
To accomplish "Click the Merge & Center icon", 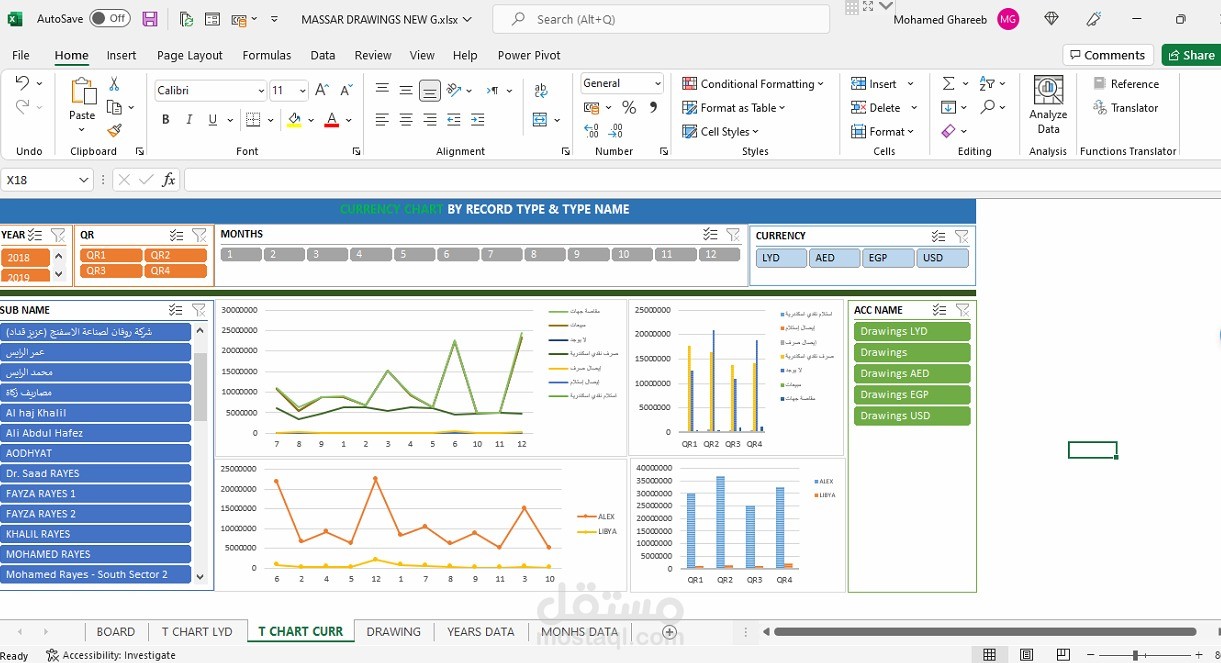I will pos(540,120).
